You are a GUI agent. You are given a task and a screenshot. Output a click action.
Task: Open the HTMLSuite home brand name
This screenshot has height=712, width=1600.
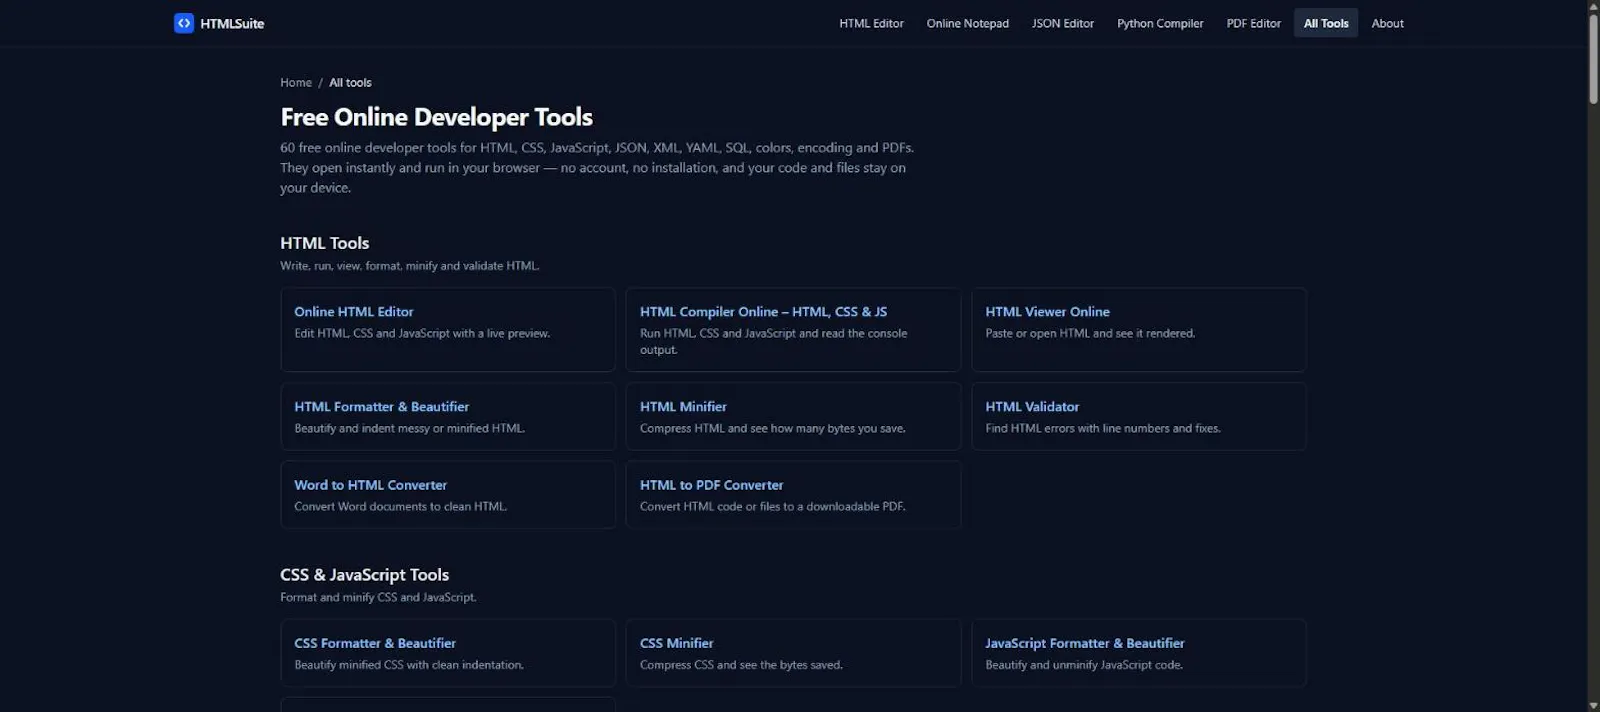coord(232,23)
